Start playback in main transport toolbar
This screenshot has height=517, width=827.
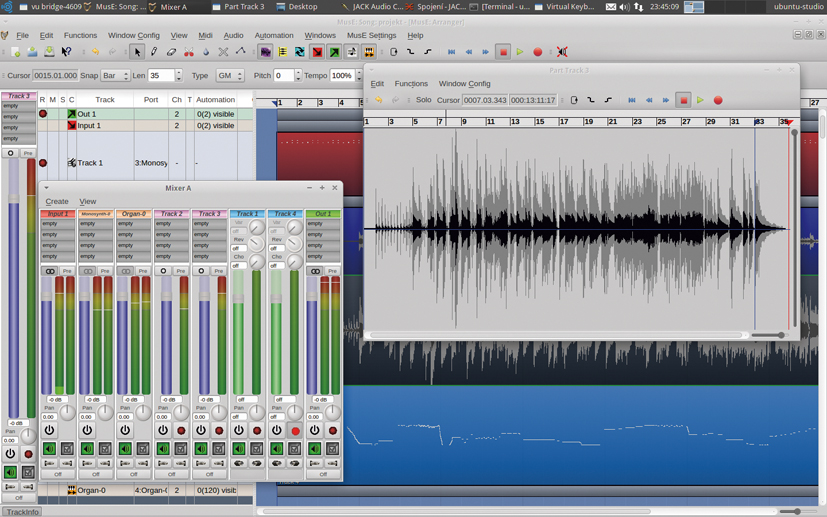(x=520, y=52)
